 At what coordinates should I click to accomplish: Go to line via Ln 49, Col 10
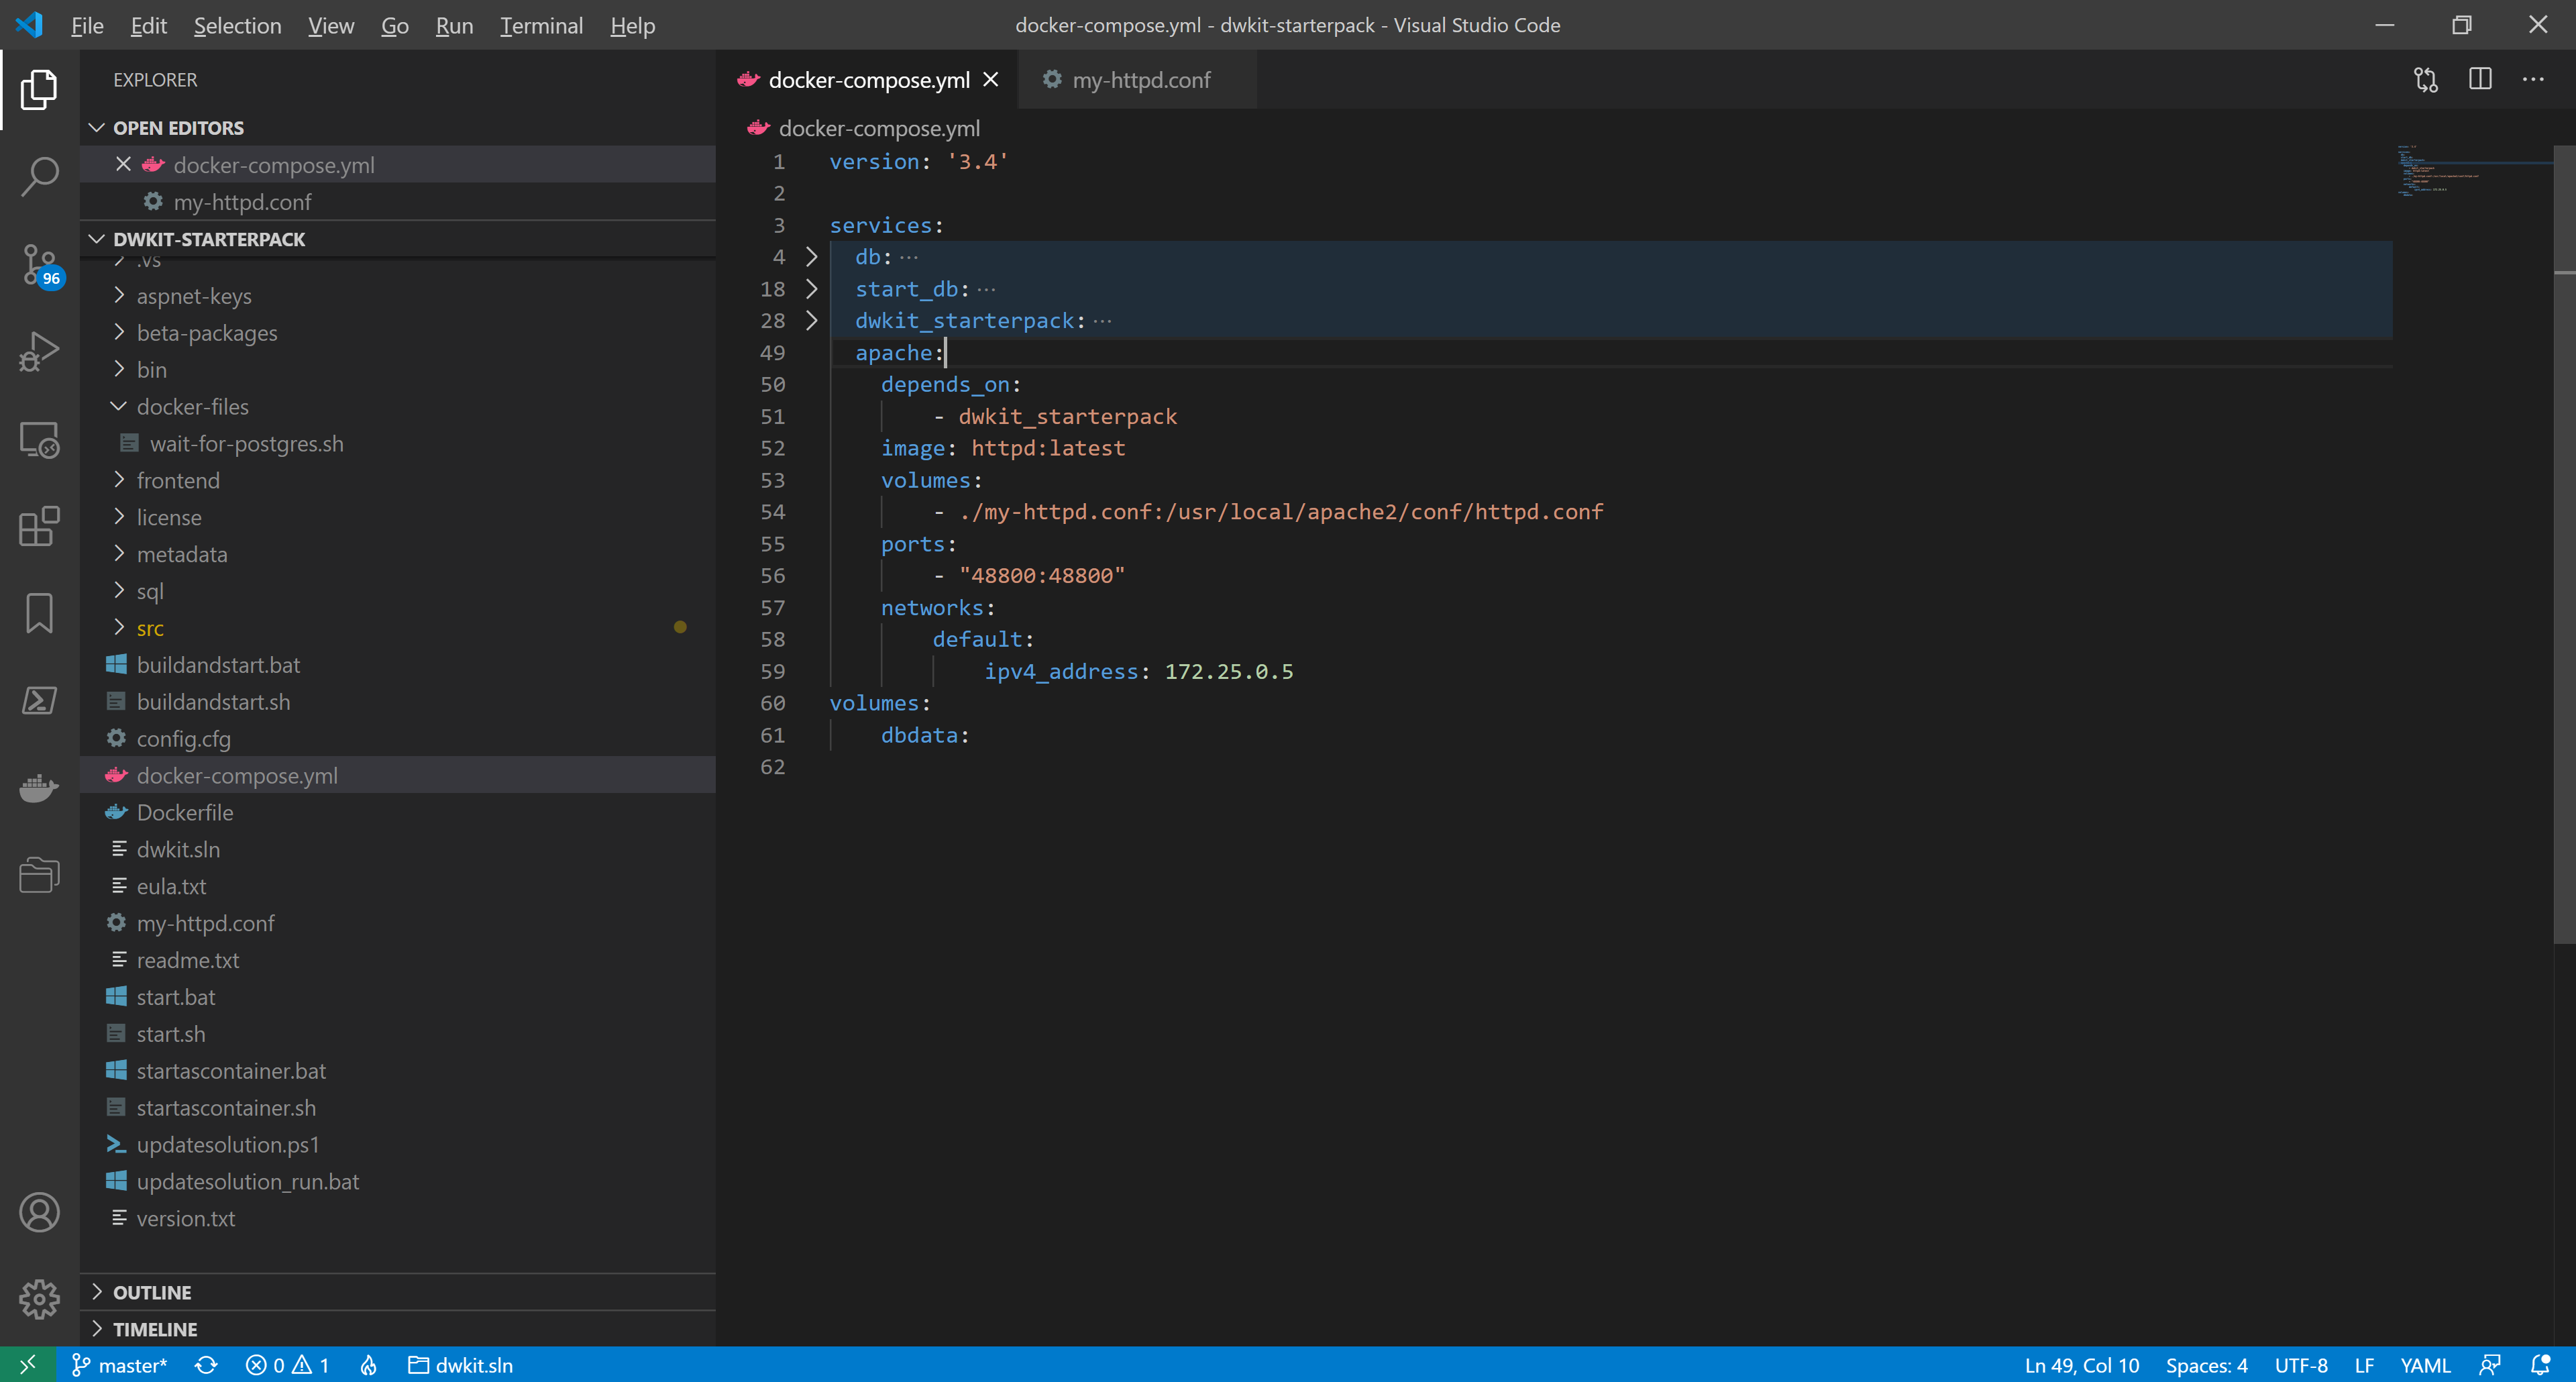coord(2081,1365)
